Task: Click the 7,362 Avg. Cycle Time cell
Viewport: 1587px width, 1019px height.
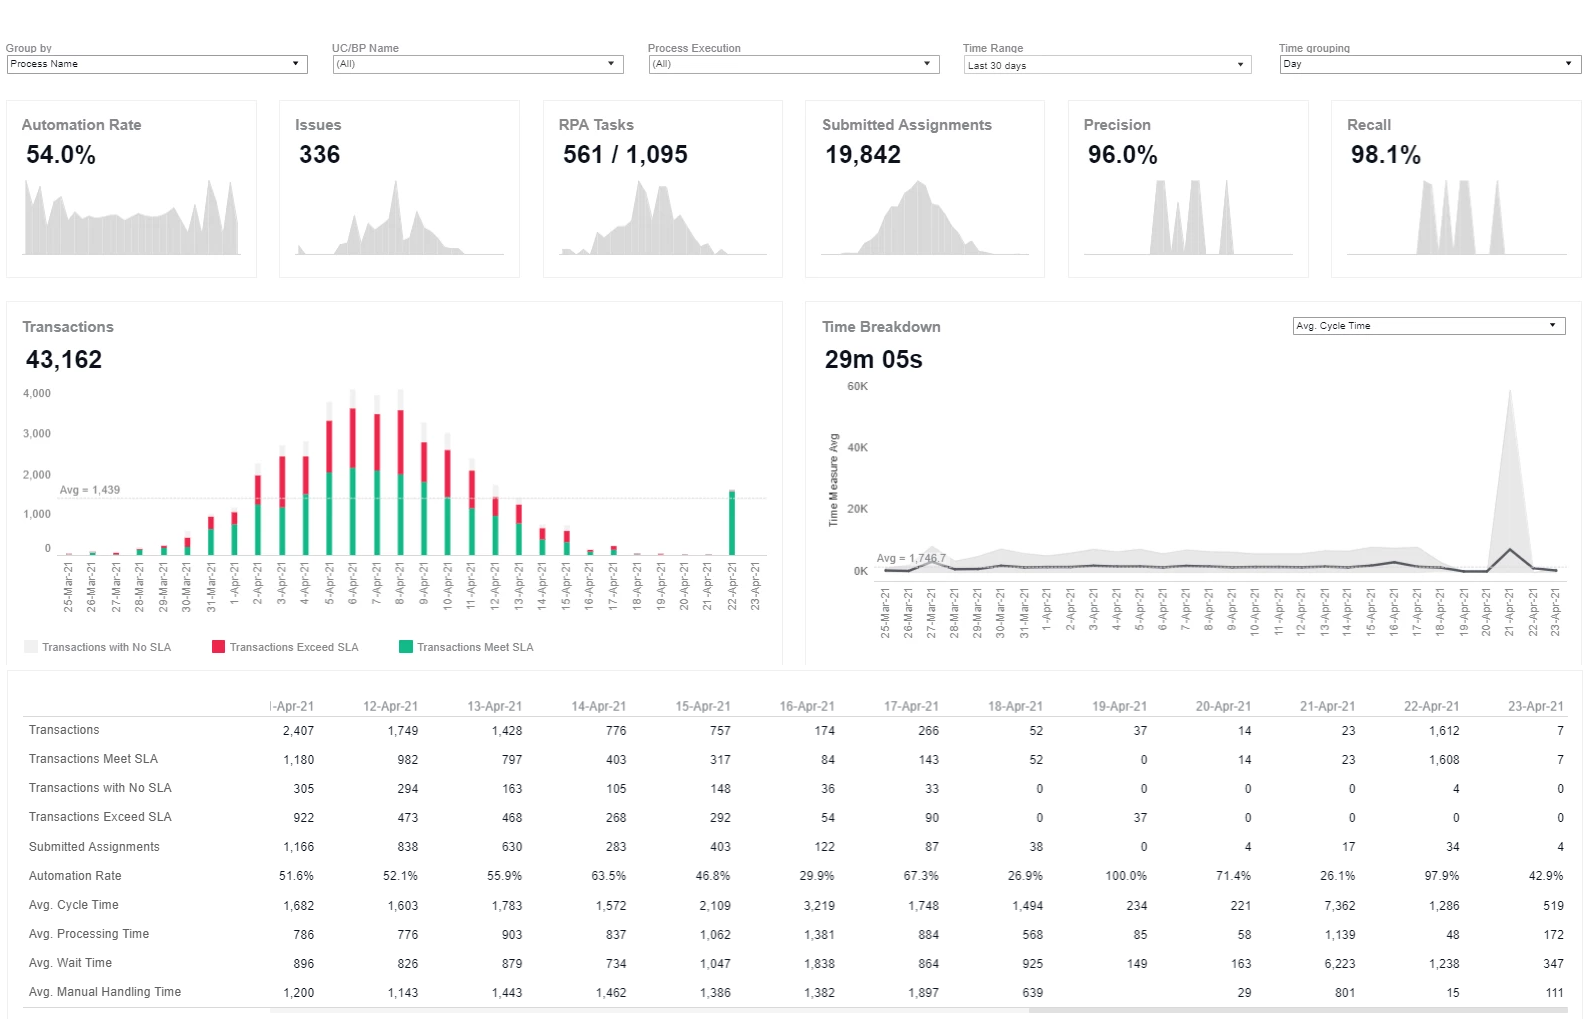Action: [x=1339, y=906]
